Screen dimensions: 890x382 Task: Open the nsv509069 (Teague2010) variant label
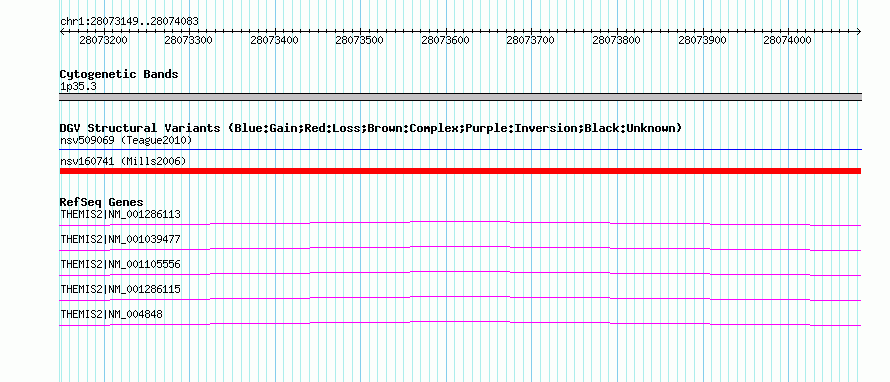pos(126,140)
